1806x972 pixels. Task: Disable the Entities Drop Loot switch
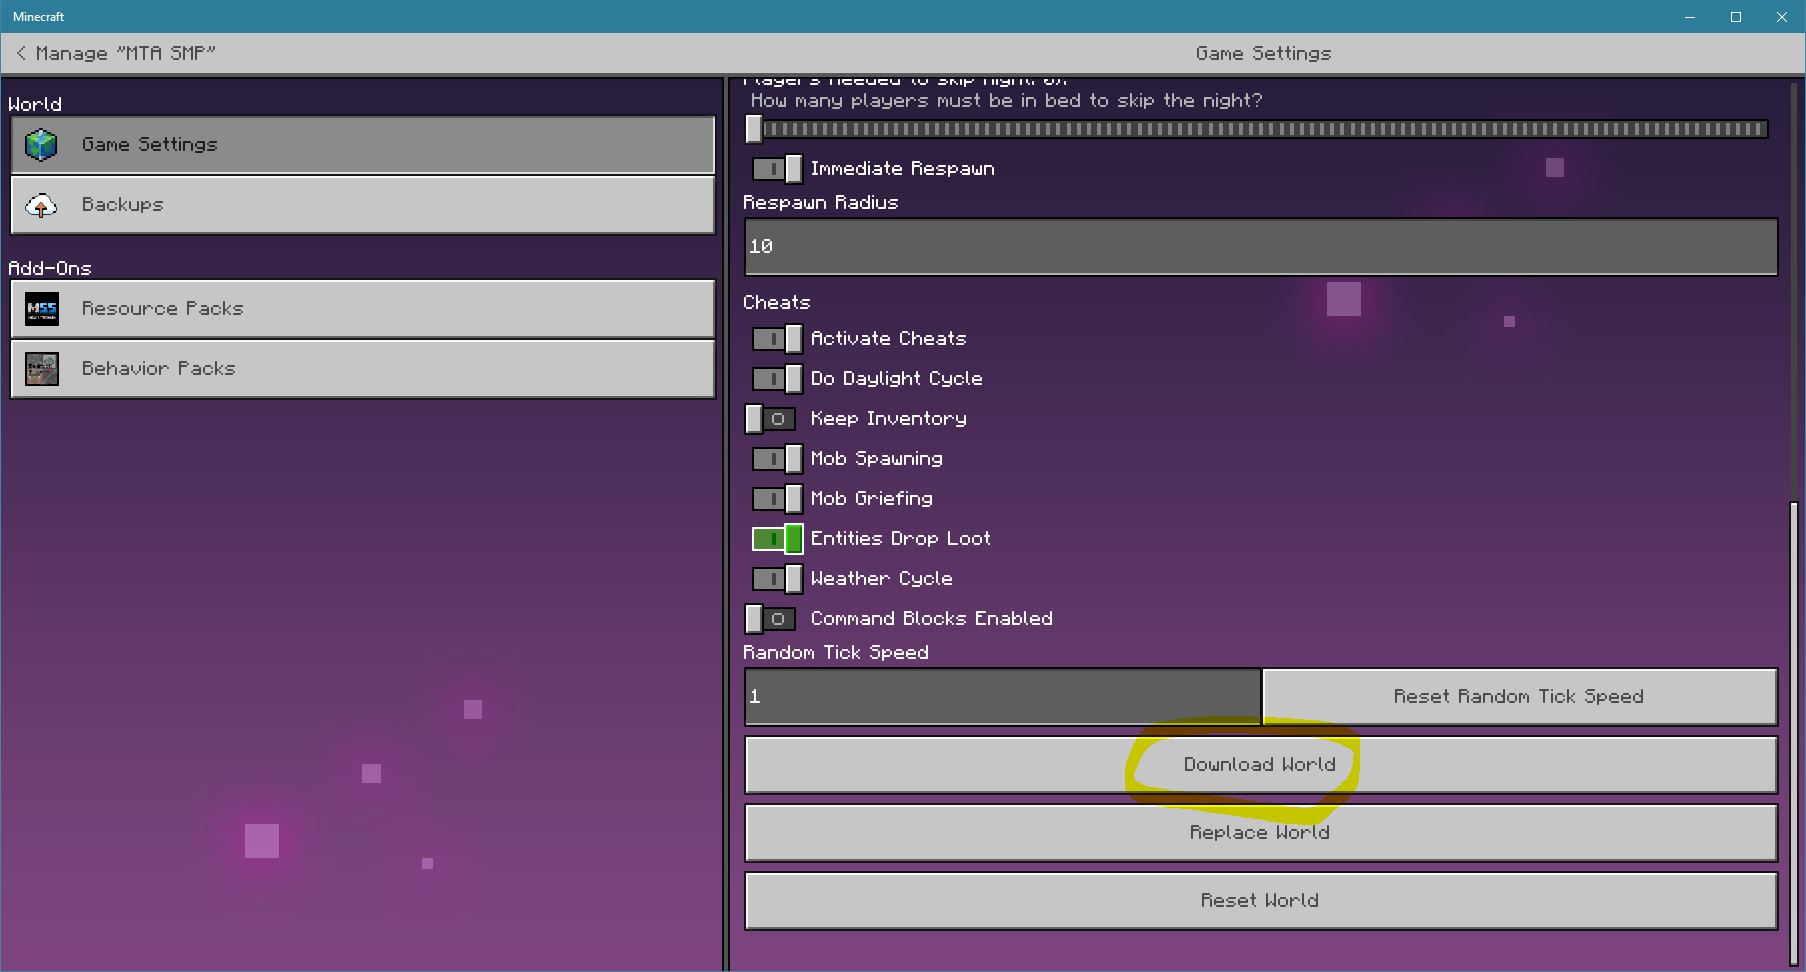pyautogui.click(x=777, y=539)
